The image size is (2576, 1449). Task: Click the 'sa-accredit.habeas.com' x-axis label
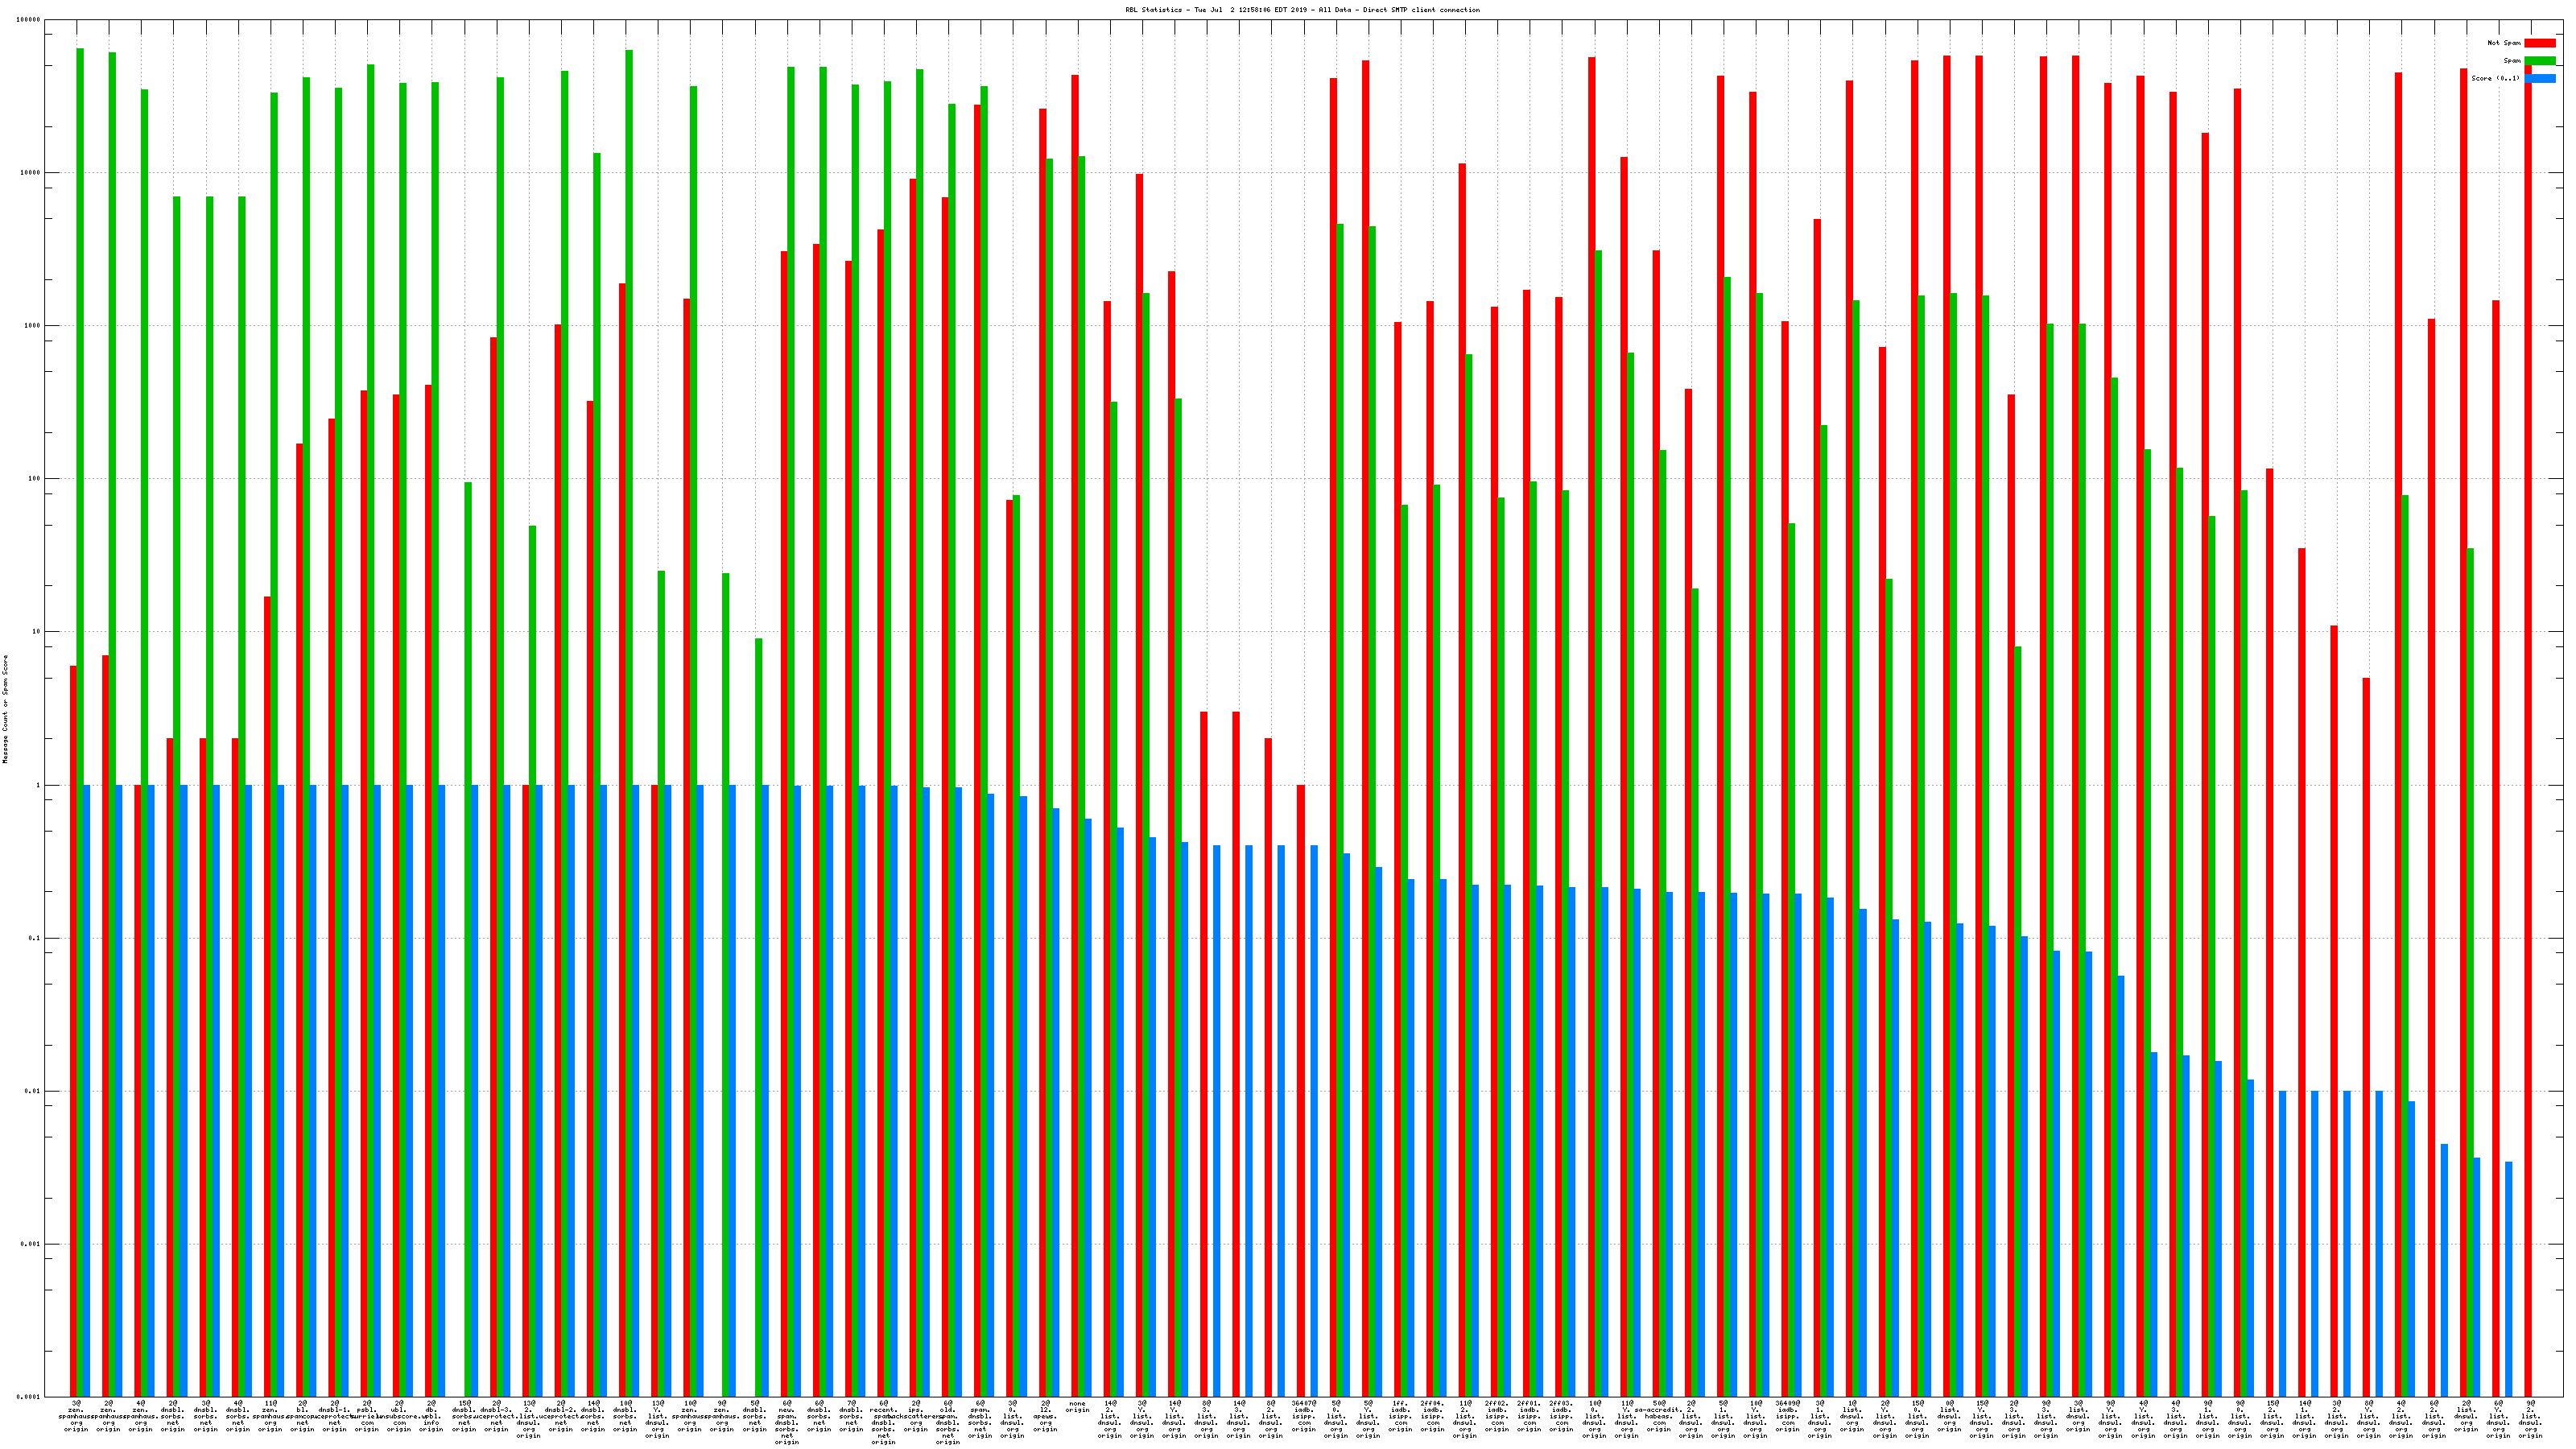click(1659, 1416)
